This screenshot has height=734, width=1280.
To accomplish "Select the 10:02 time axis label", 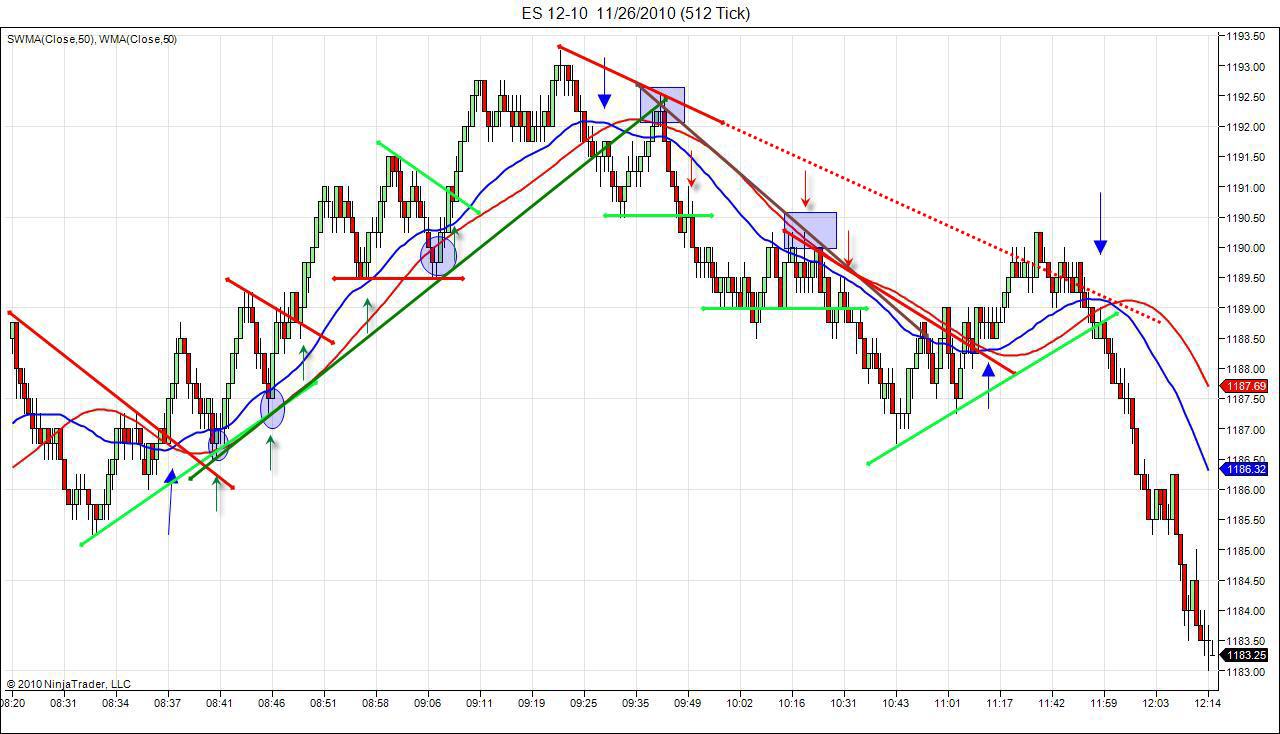I will tap(740, 703).
